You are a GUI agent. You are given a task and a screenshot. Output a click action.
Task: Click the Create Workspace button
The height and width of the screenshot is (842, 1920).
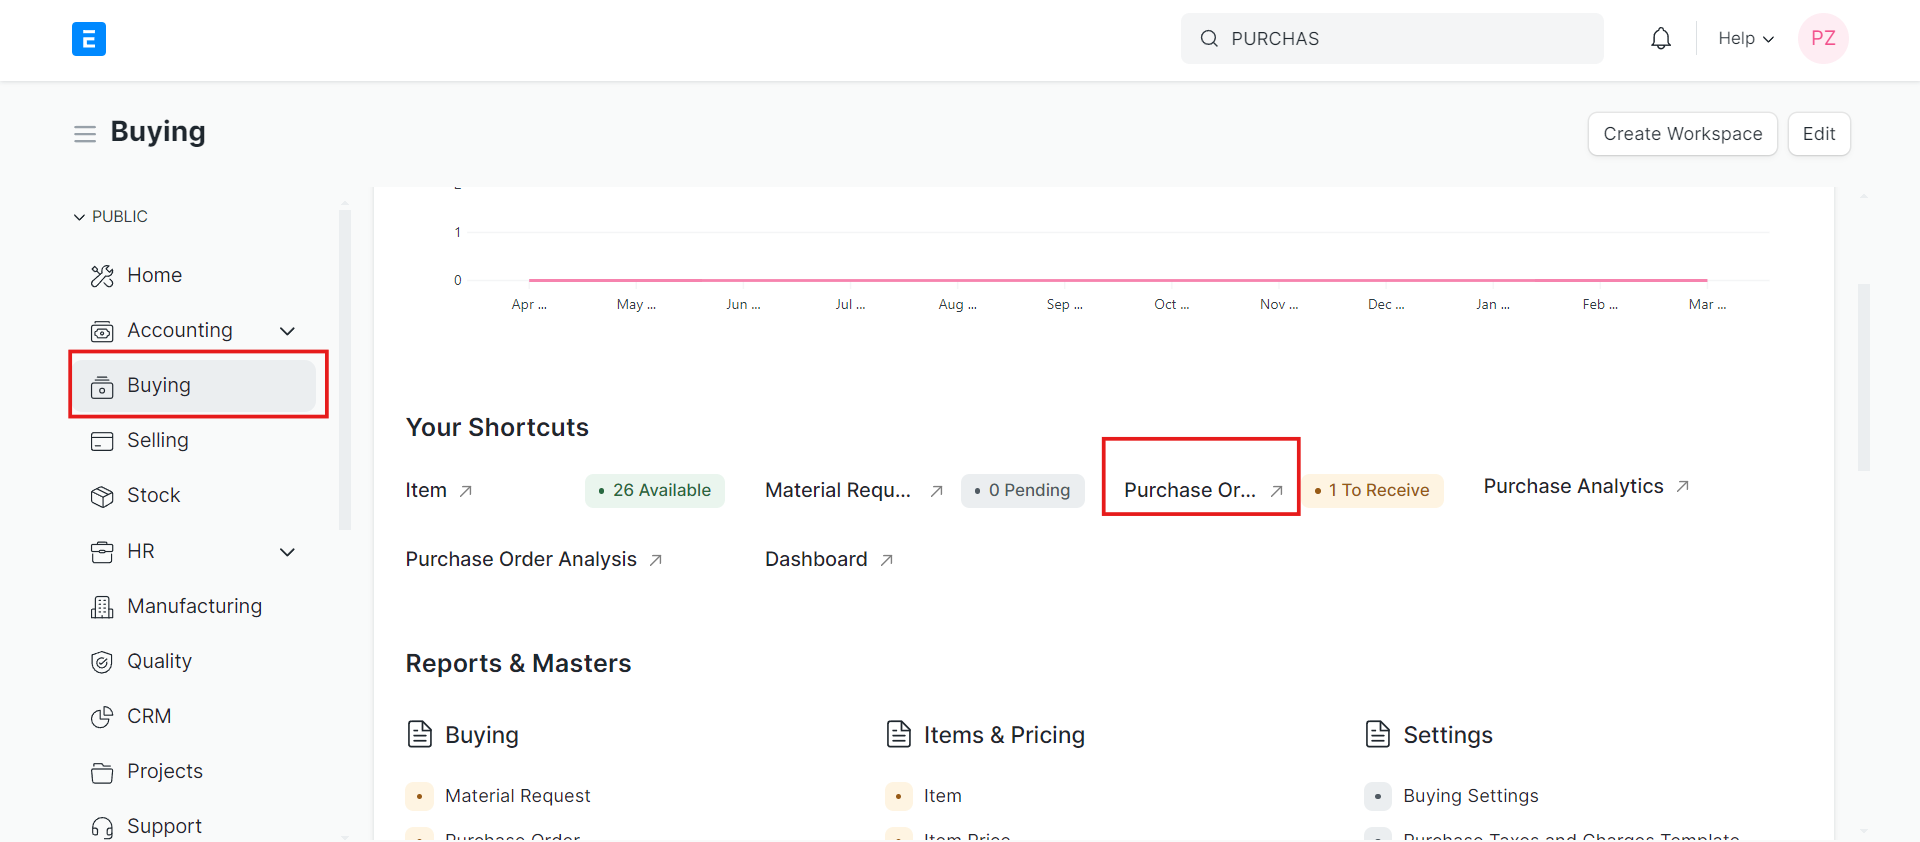[x=1683, y=134]
